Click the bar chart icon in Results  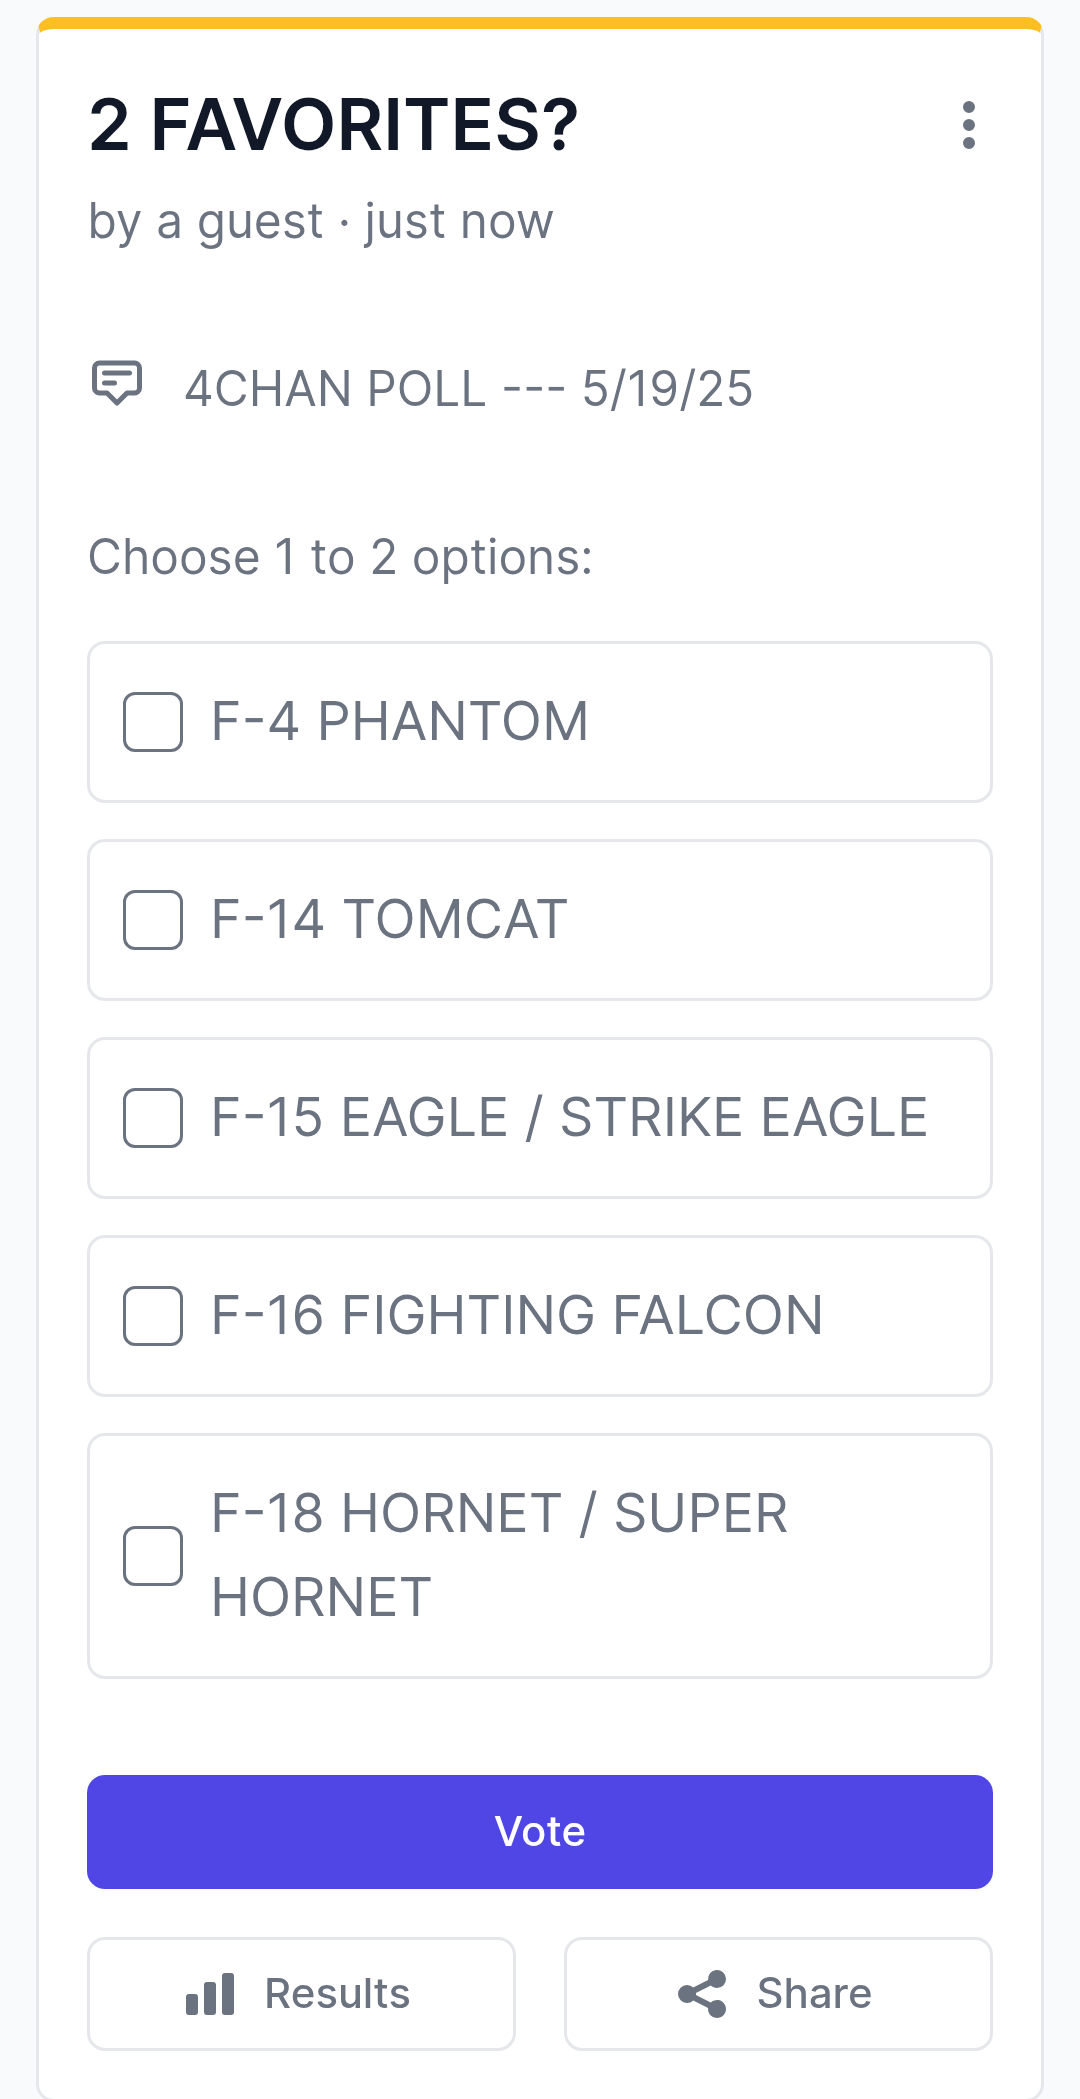click(x=210, y=1993)
